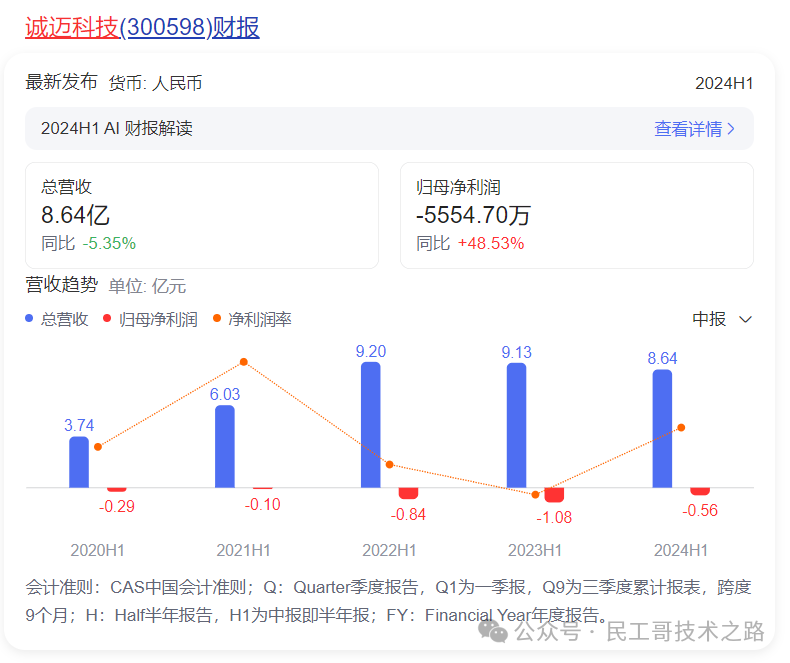Click the 货币: 人民币 label

(x=155, y=83)
